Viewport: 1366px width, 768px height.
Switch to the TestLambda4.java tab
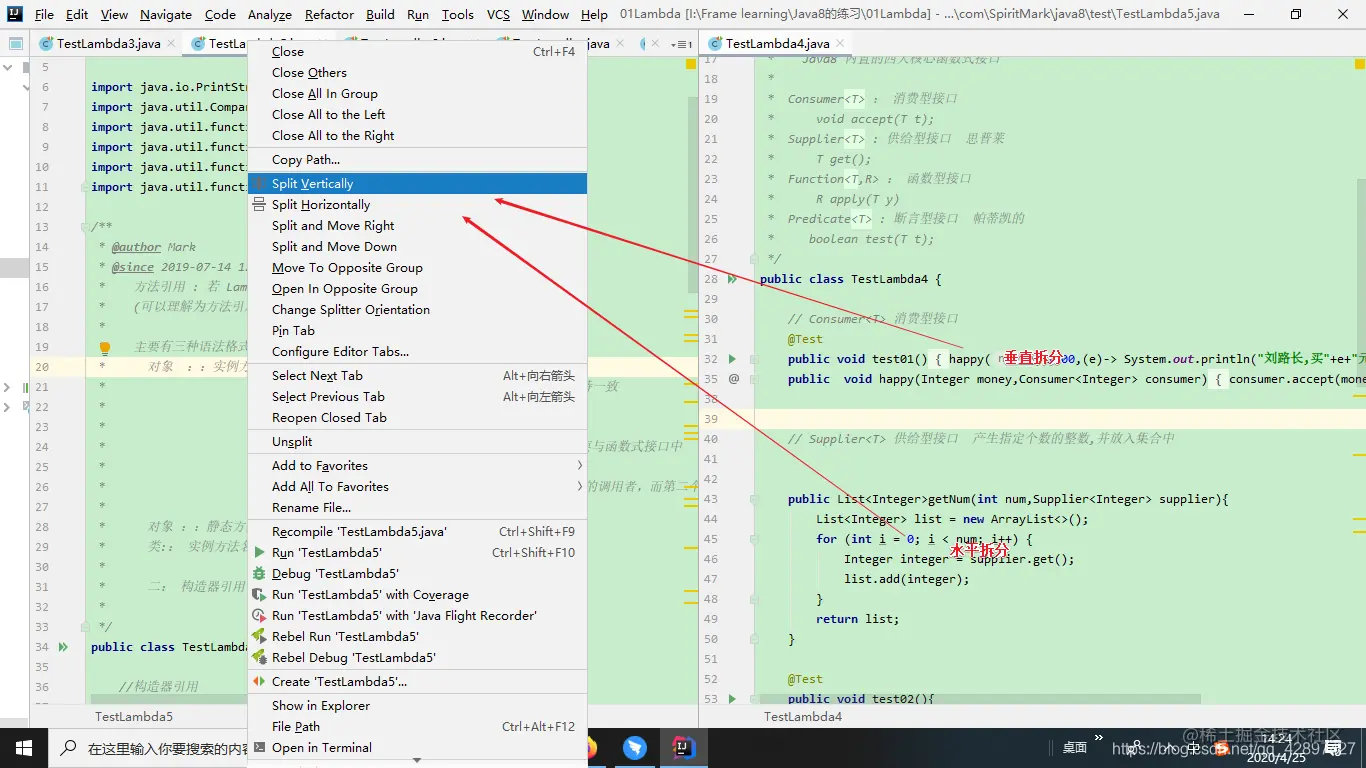coord(777,44)
